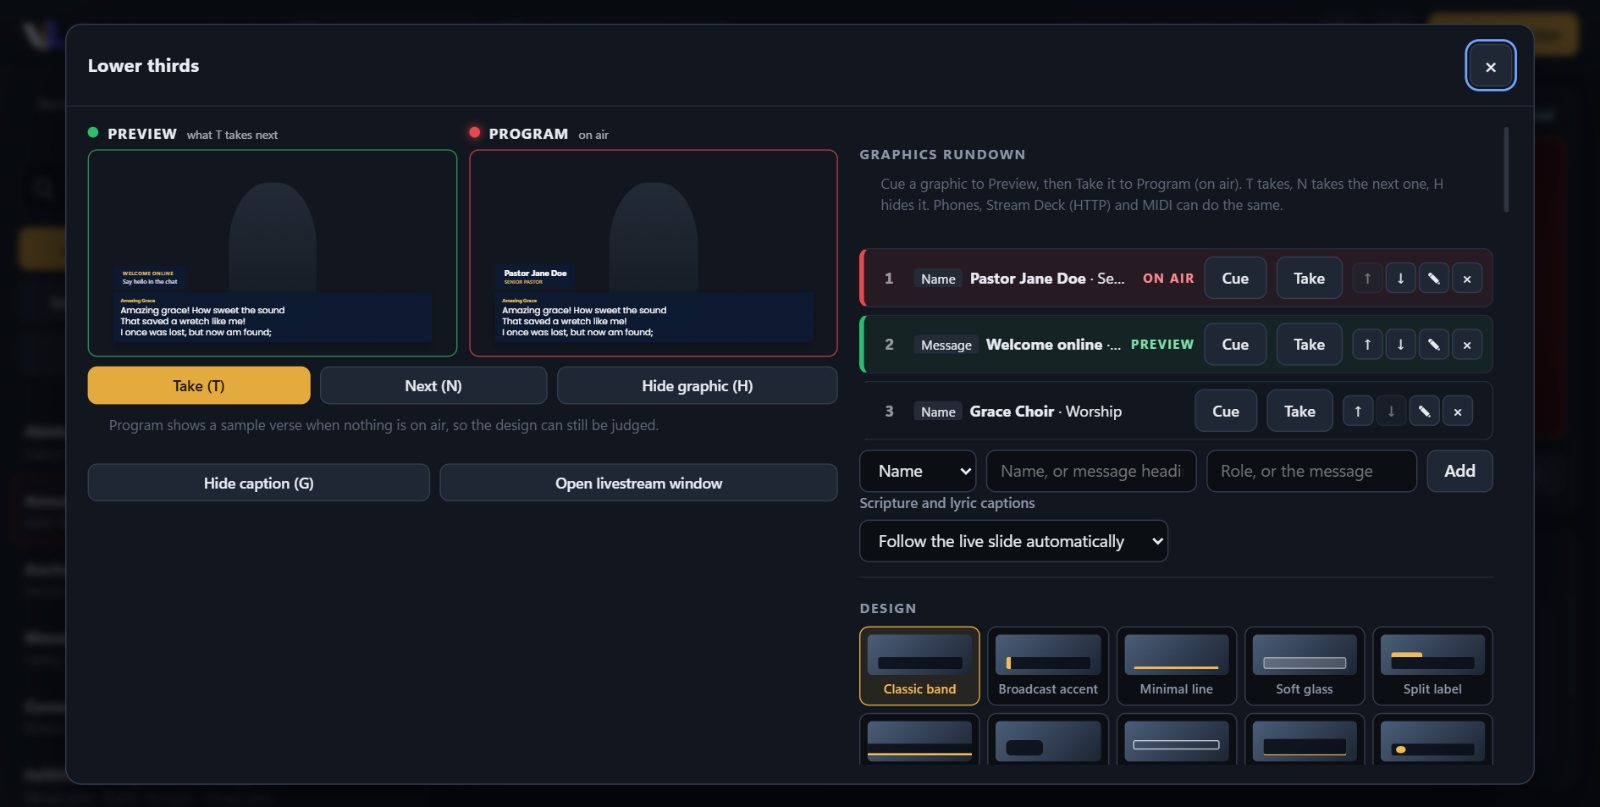Select the Broadcast accent design
Viewport: 1600px width, 807px height.
[x=1048, y=666]
